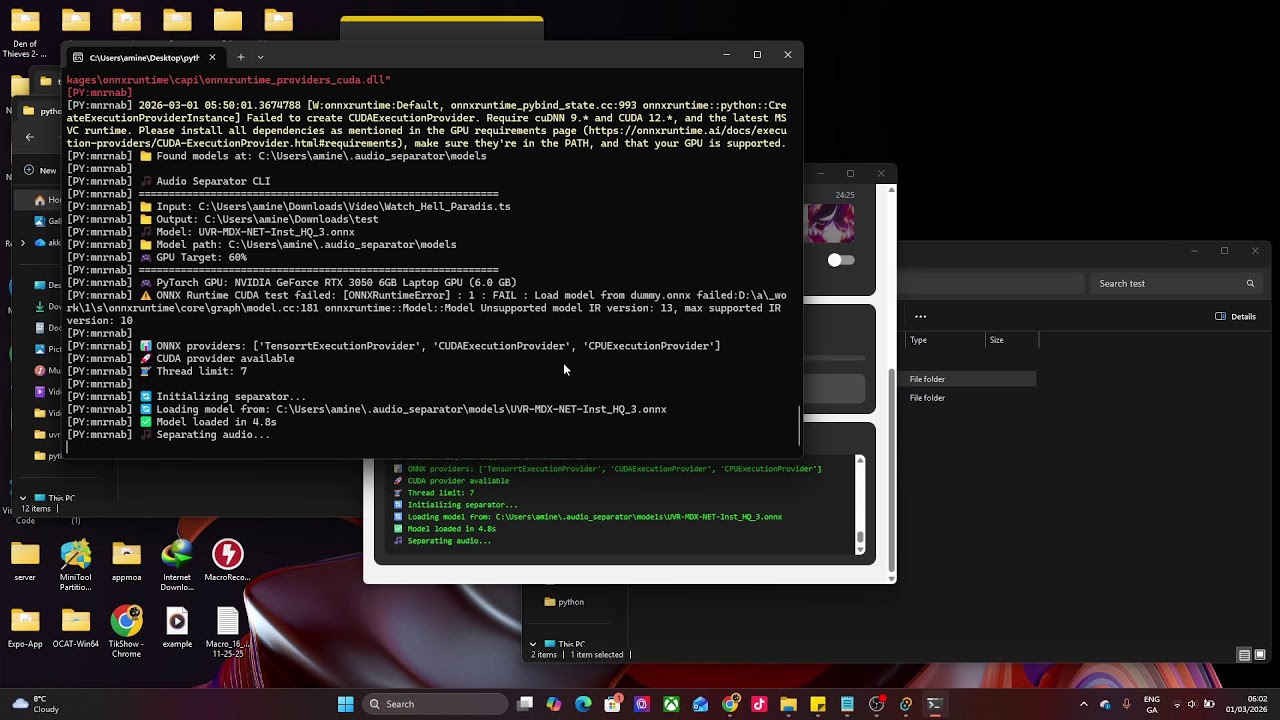Screen dimensions: 1280x720
Task: Click the anime thumbnail in the app window
Action: tap(831, 223)
